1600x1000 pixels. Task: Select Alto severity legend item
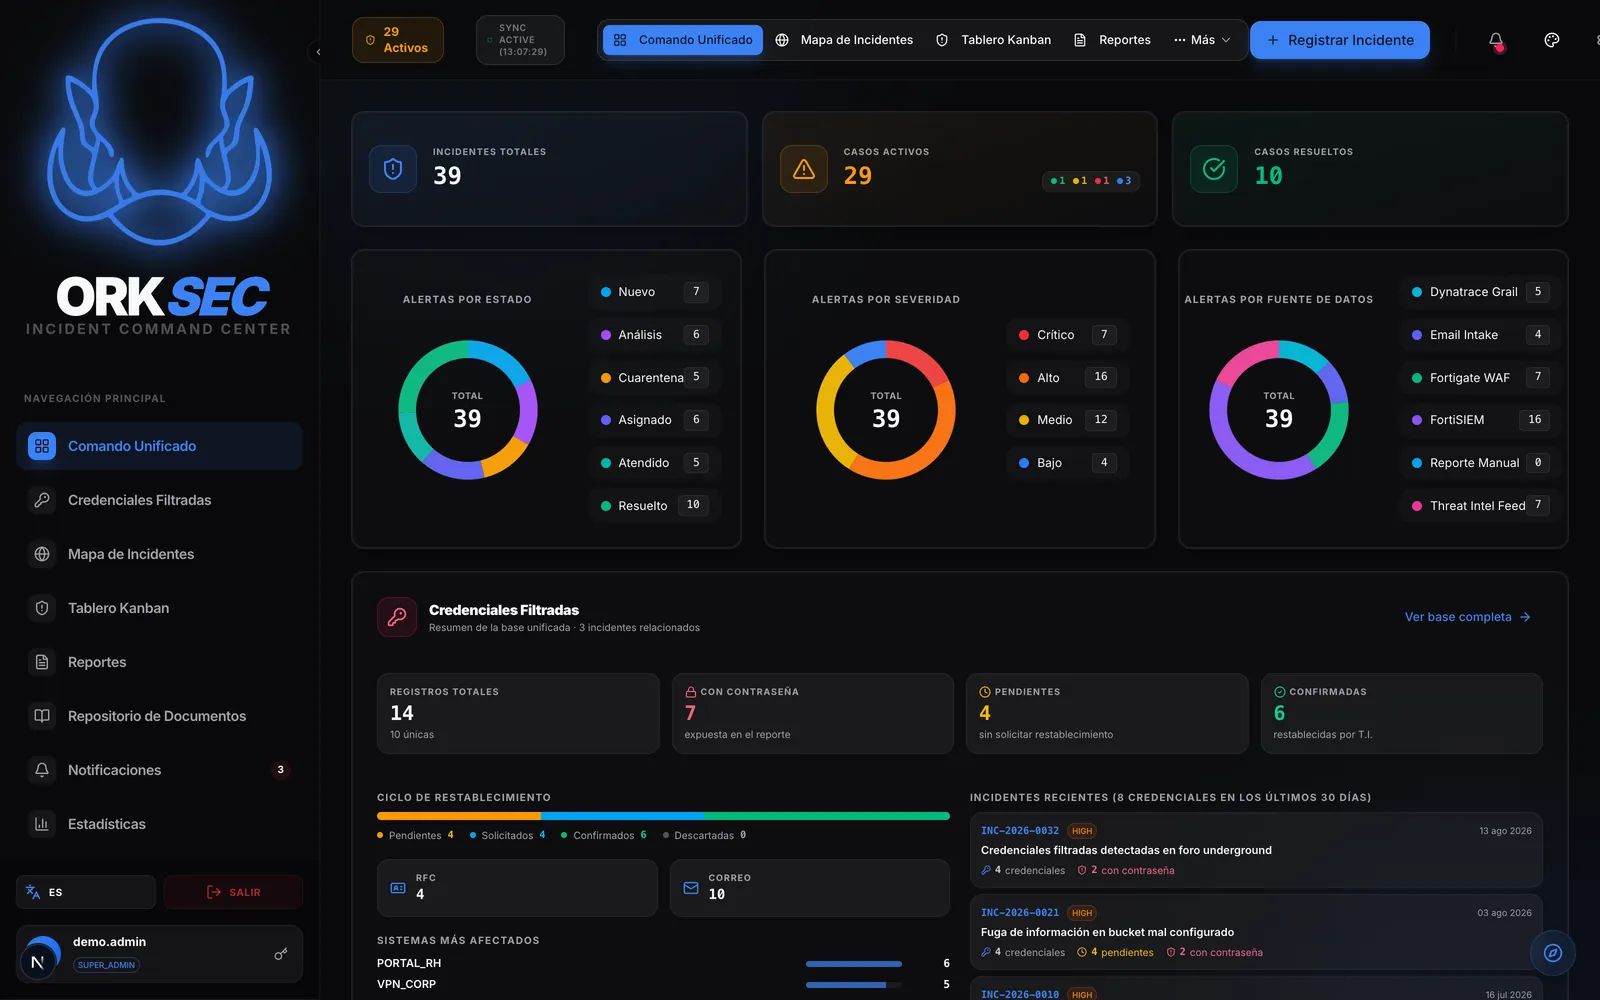1067,377
